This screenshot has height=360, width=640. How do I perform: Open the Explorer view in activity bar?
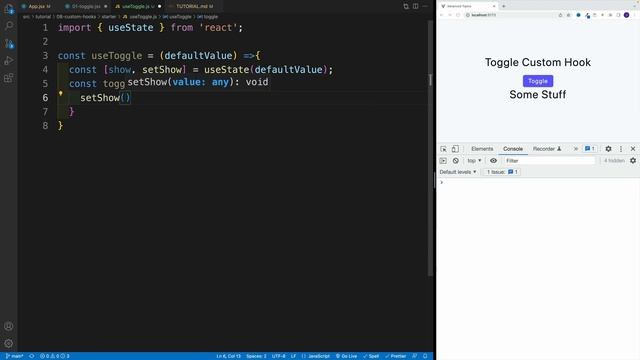[9, 9]
